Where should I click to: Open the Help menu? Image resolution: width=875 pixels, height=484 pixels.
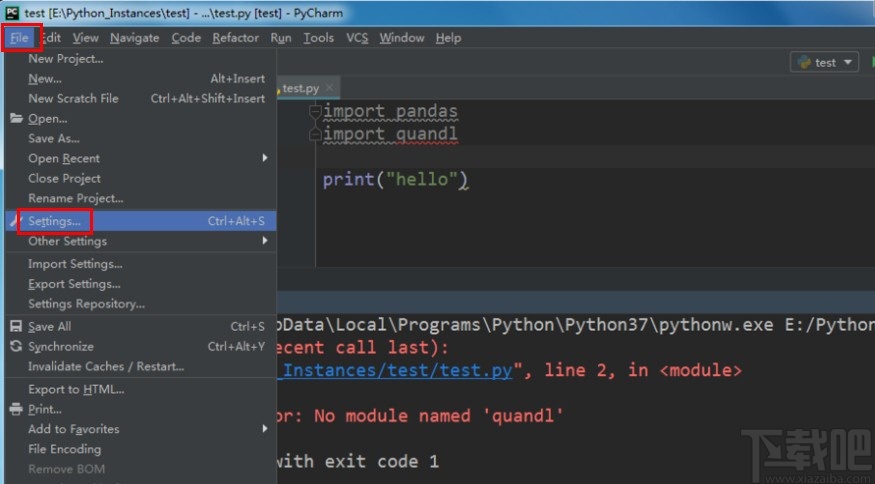click(x=449, y=38)
